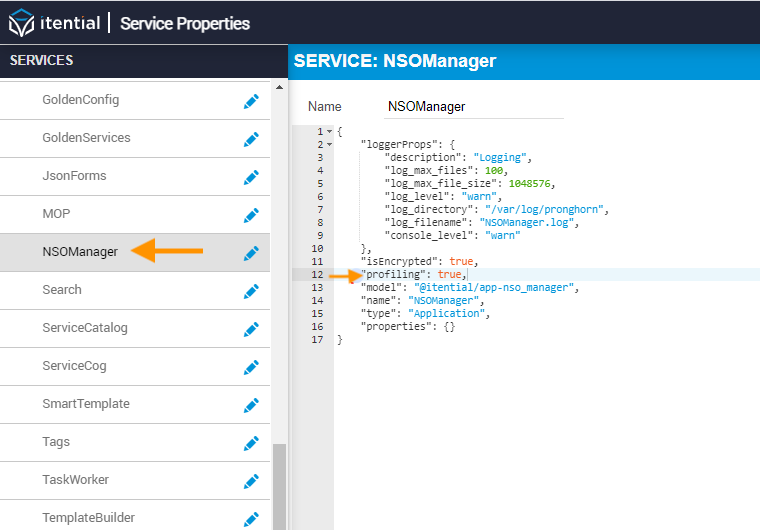The image size is (760, 530).
Task: Collapse the loggerProps fold arrow on line 2
Action: pos(330,145)
